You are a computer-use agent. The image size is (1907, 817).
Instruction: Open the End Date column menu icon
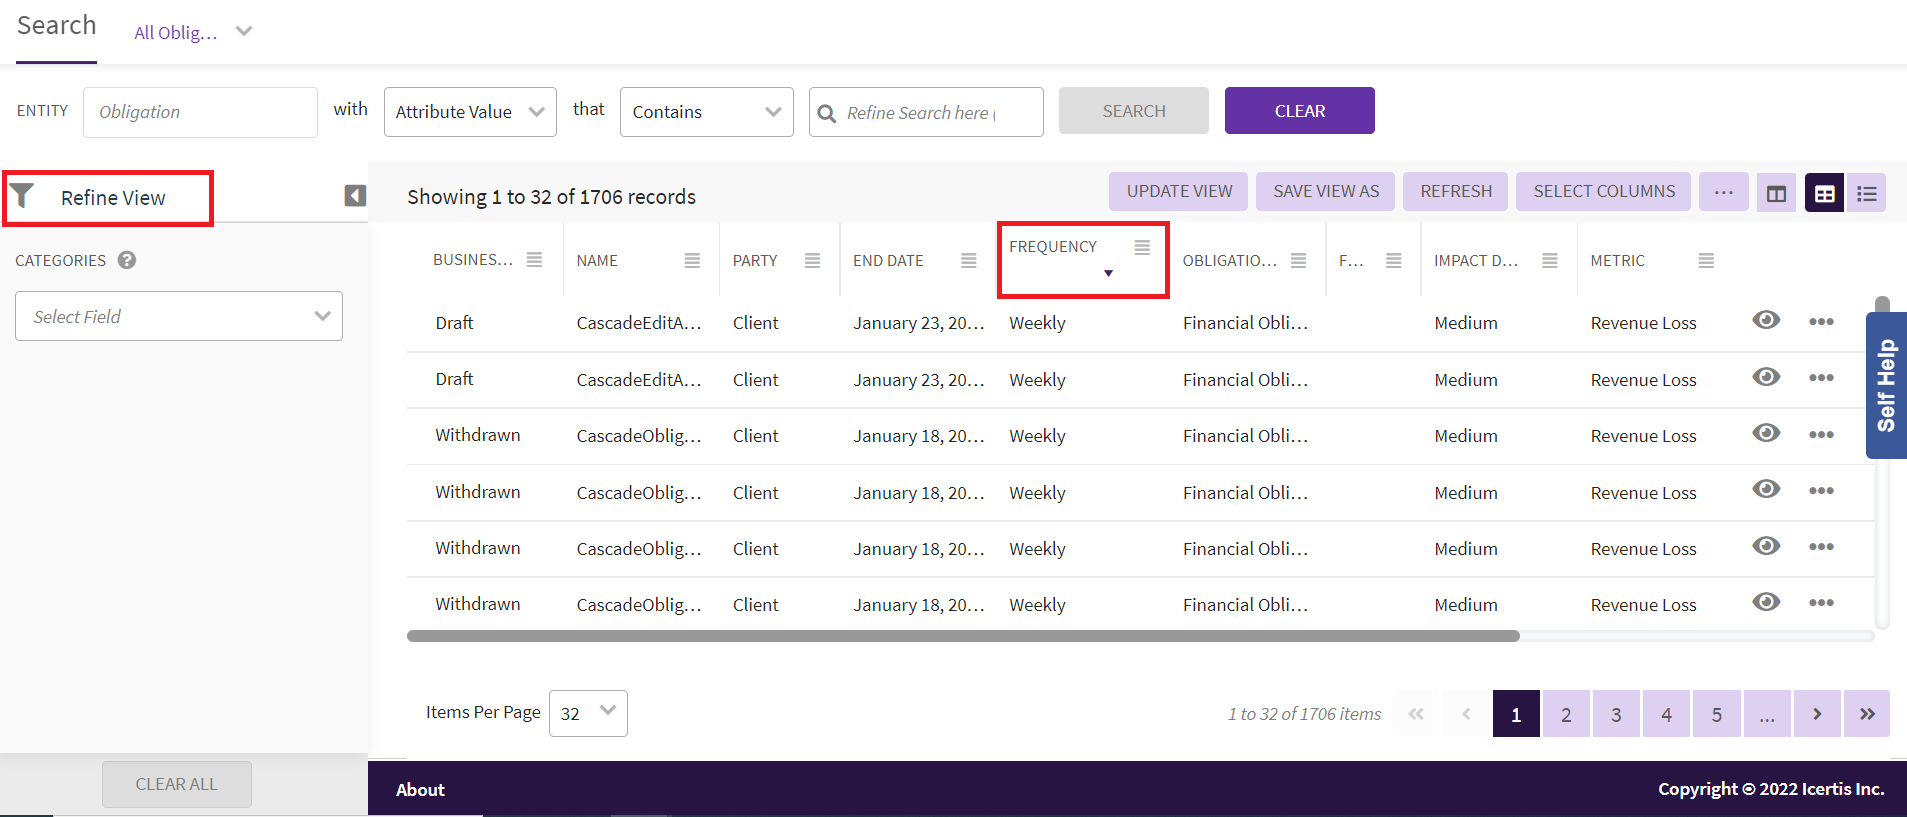coord(968,261)
